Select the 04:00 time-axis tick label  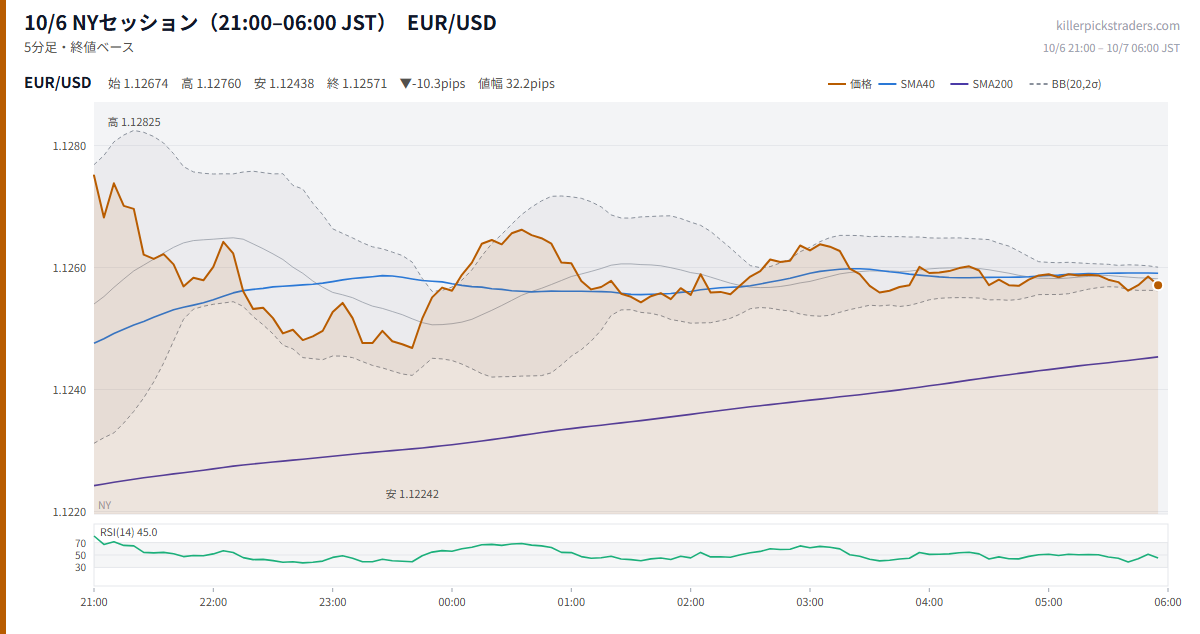pyautogui.click(x=929, y=602)
